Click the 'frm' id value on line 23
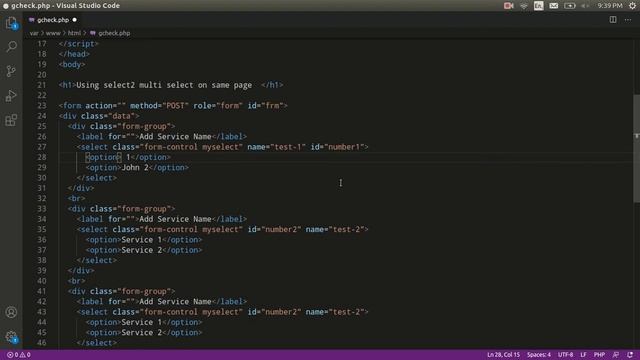 272,105
